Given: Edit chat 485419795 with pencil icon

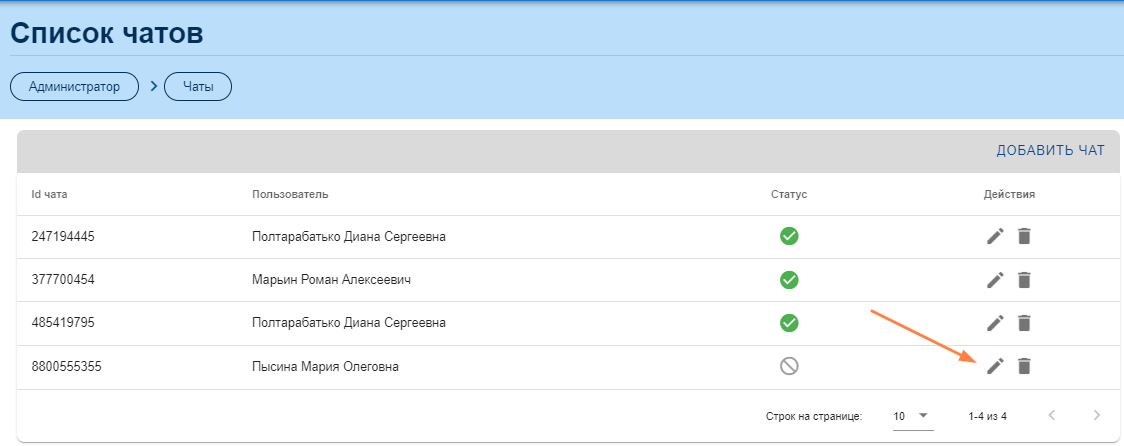Looking at the screenshot, I should coord(994,323).
